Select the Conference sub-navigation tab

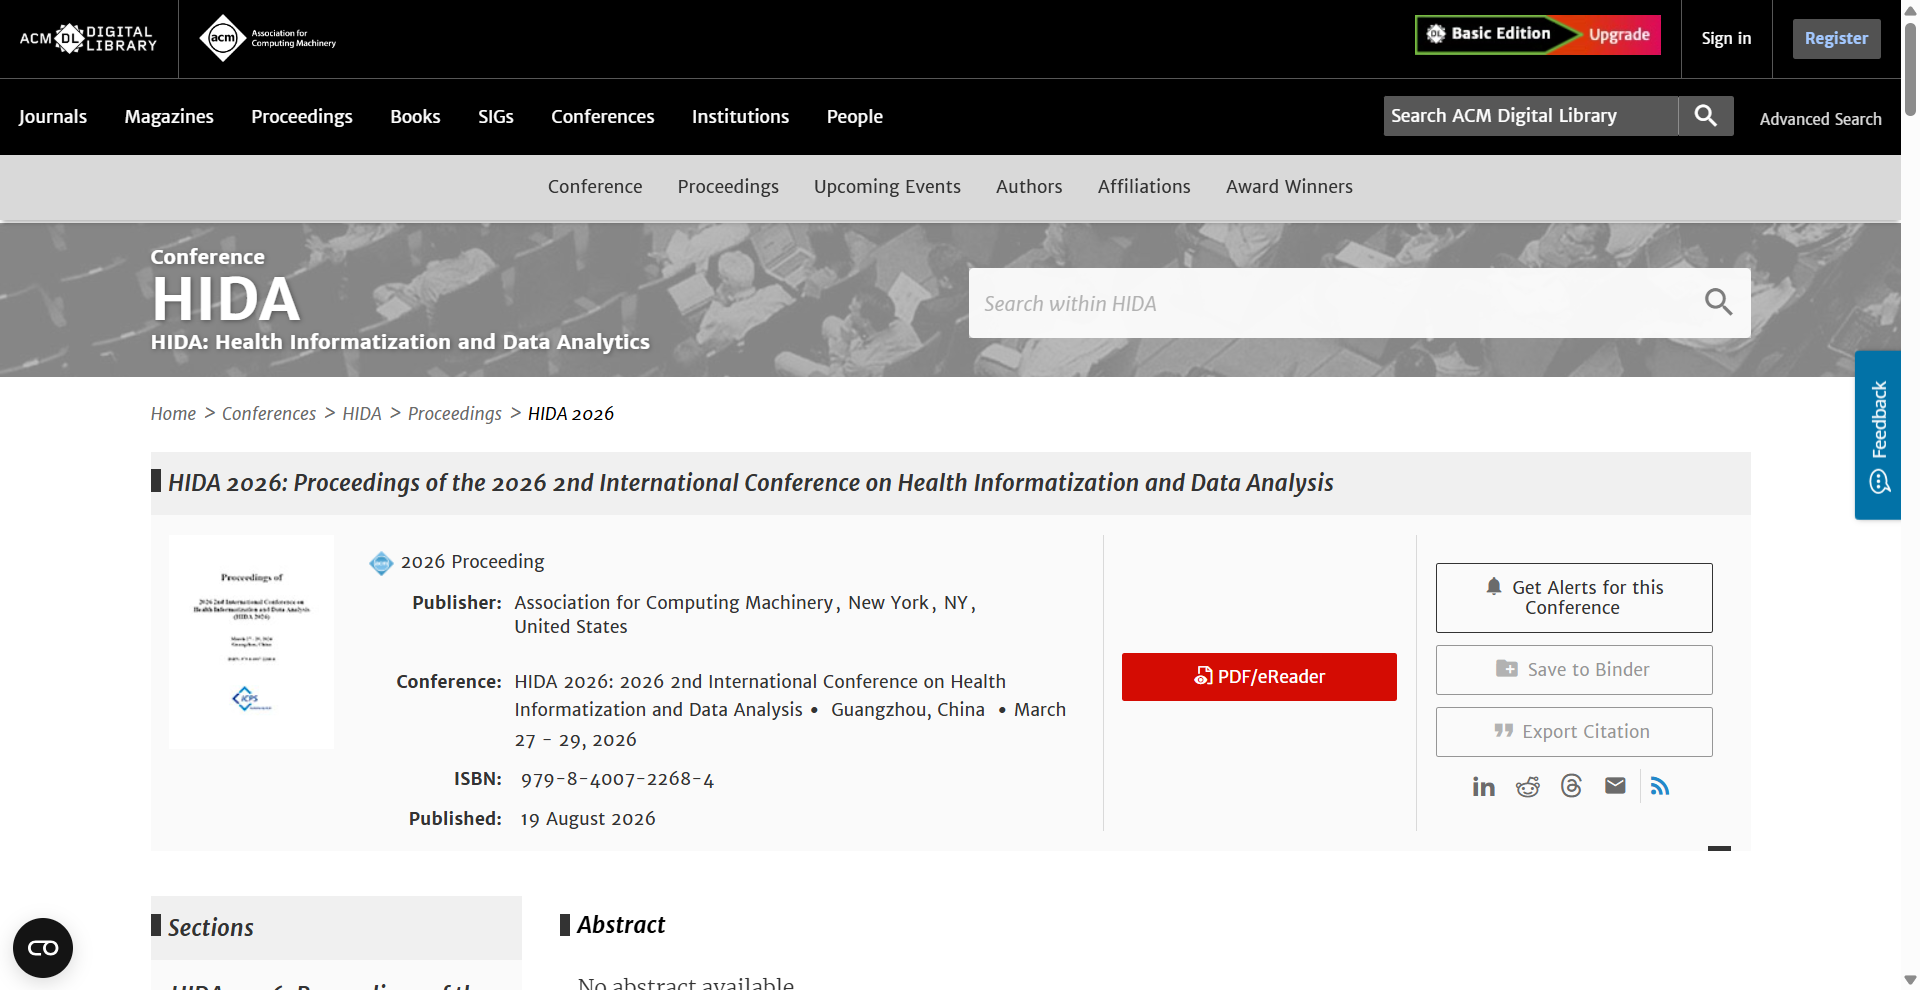point(595,187)
